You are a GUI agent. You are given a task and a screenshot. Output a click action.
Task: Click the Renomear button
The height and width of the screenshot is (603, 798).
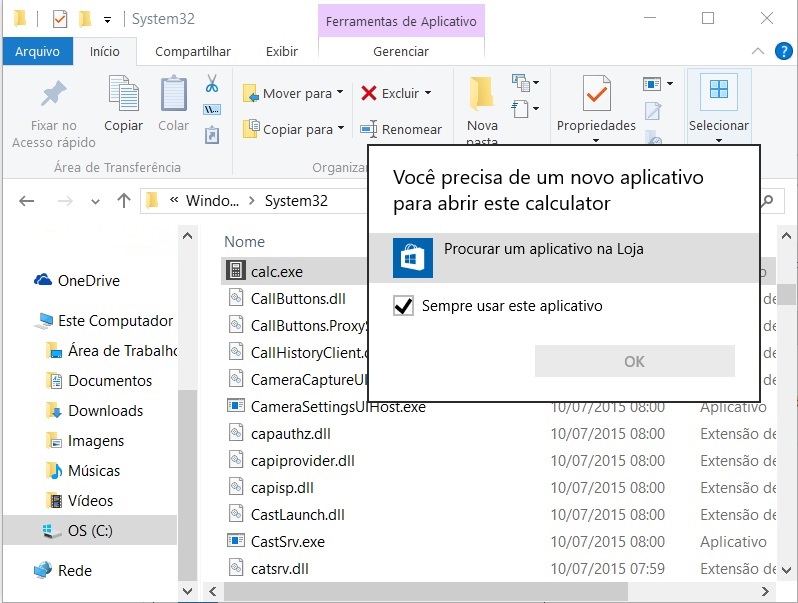coord(401,129)
